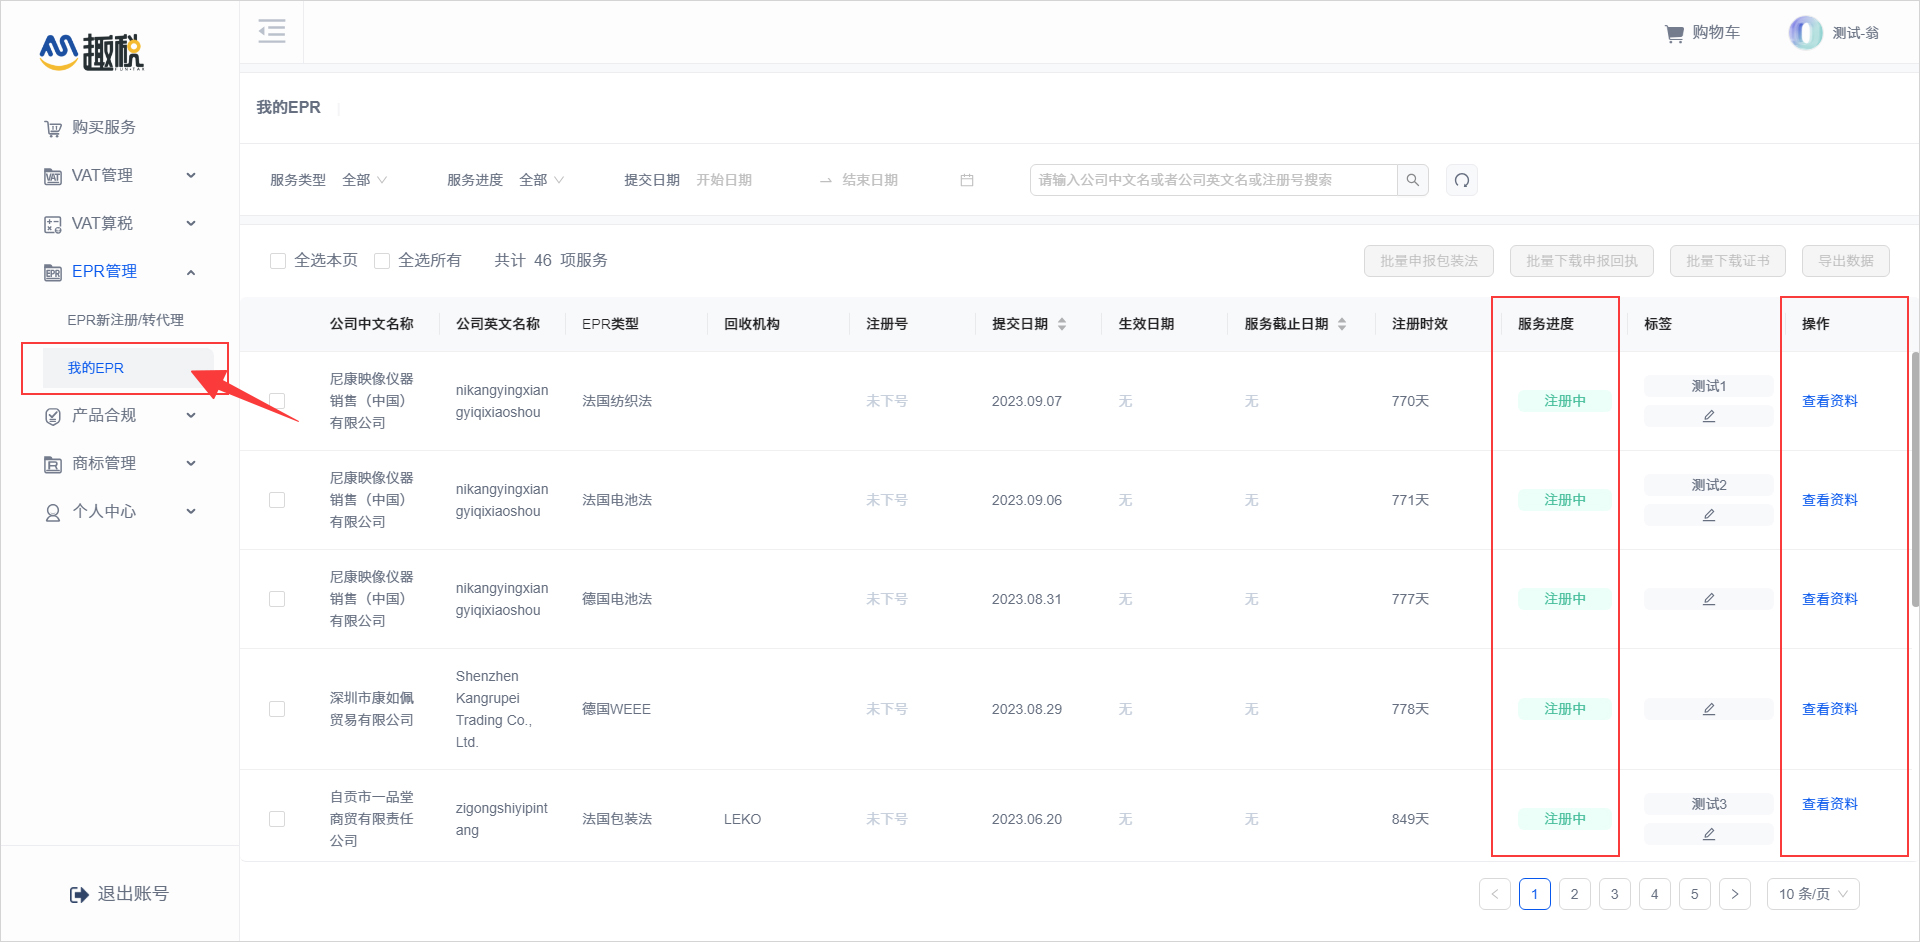Go to page 3 in pagination

[1614, 894]
